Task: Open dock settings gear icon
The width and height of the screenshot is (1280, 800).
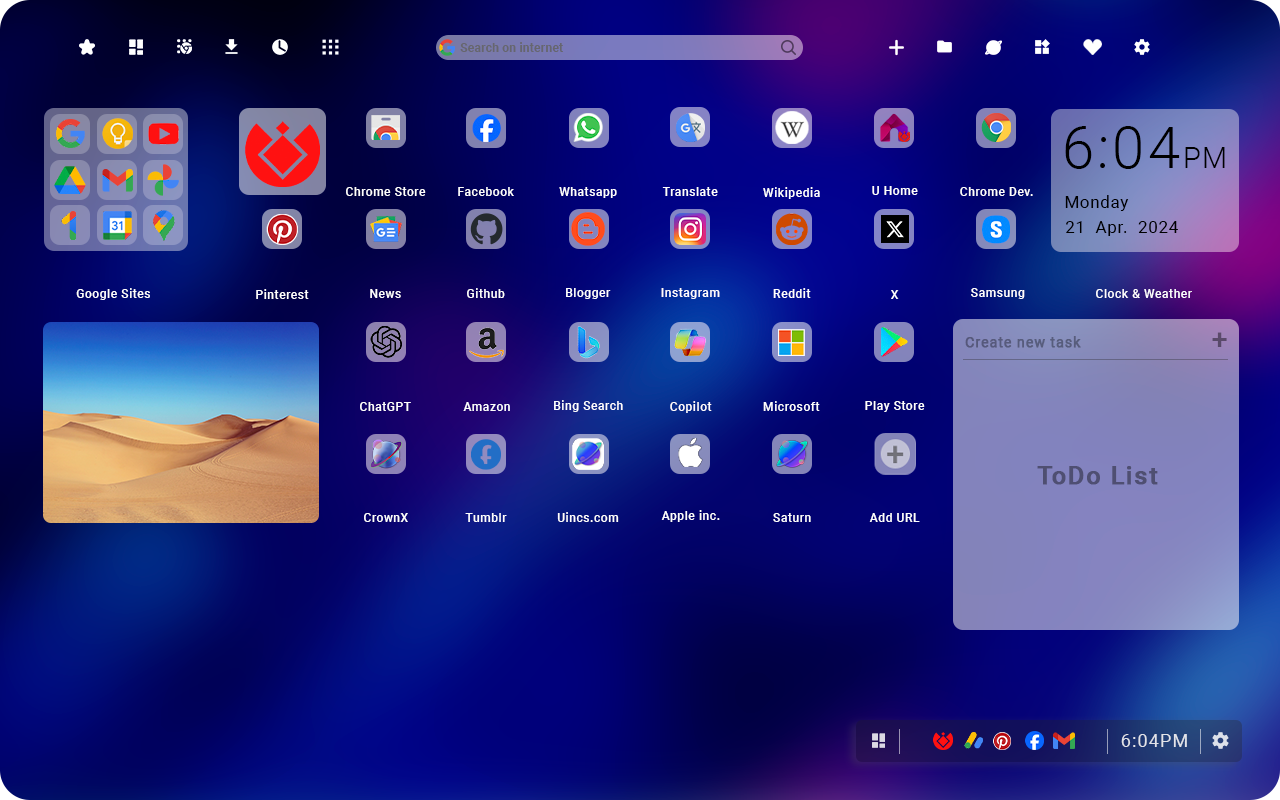Action: click(1220, 741)
